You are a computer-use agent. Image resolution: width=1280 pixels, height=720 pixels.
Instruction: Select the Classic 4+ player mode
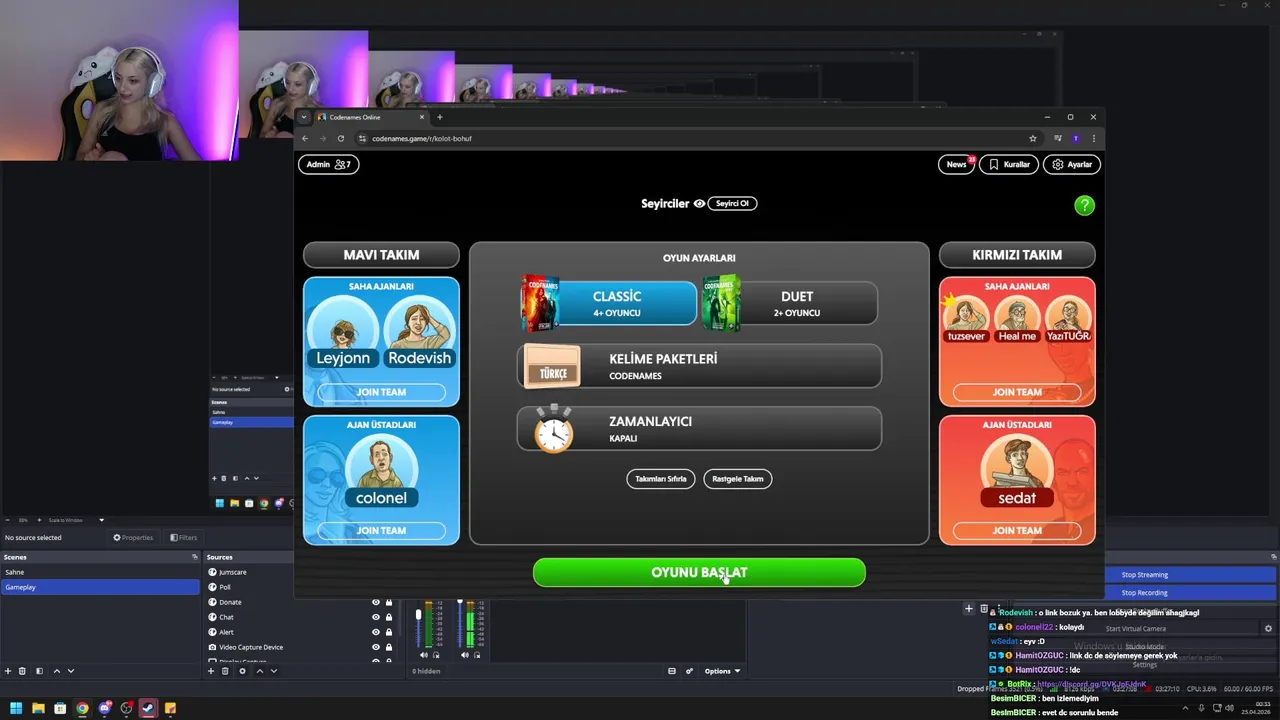coord(609,303)
